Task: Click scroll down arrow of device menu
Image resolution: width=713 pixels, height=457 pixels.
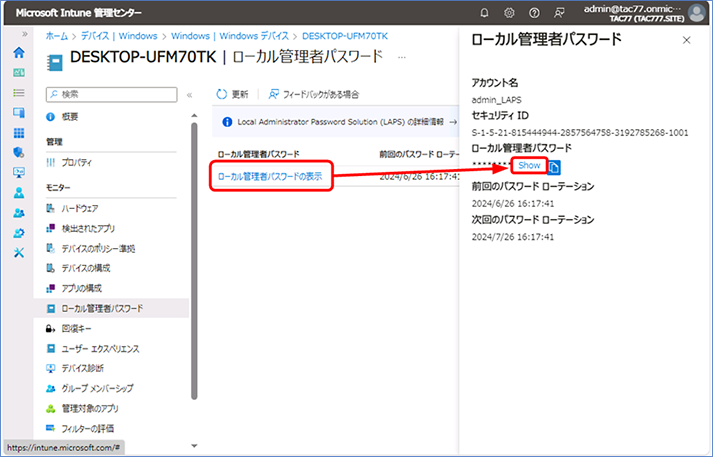Action: (194, 446)
